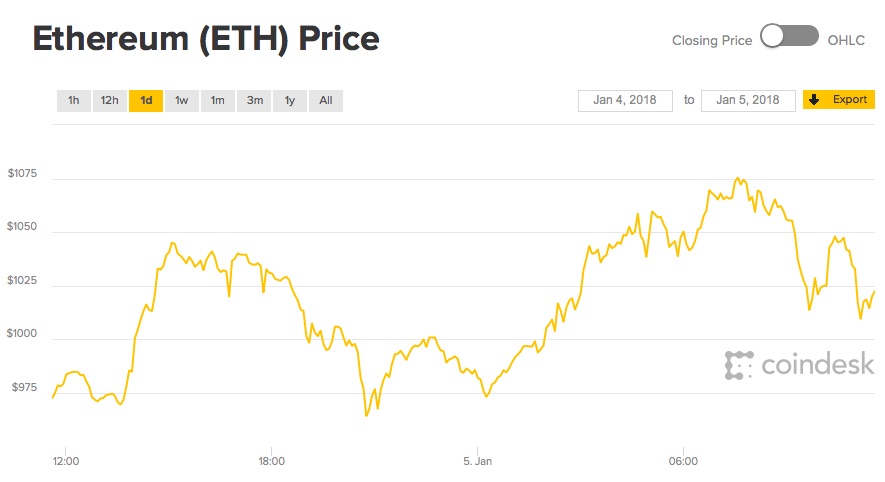The image size is (885, 482).
Task: Show the 3m price range
Action: click(x=254, y=100)
